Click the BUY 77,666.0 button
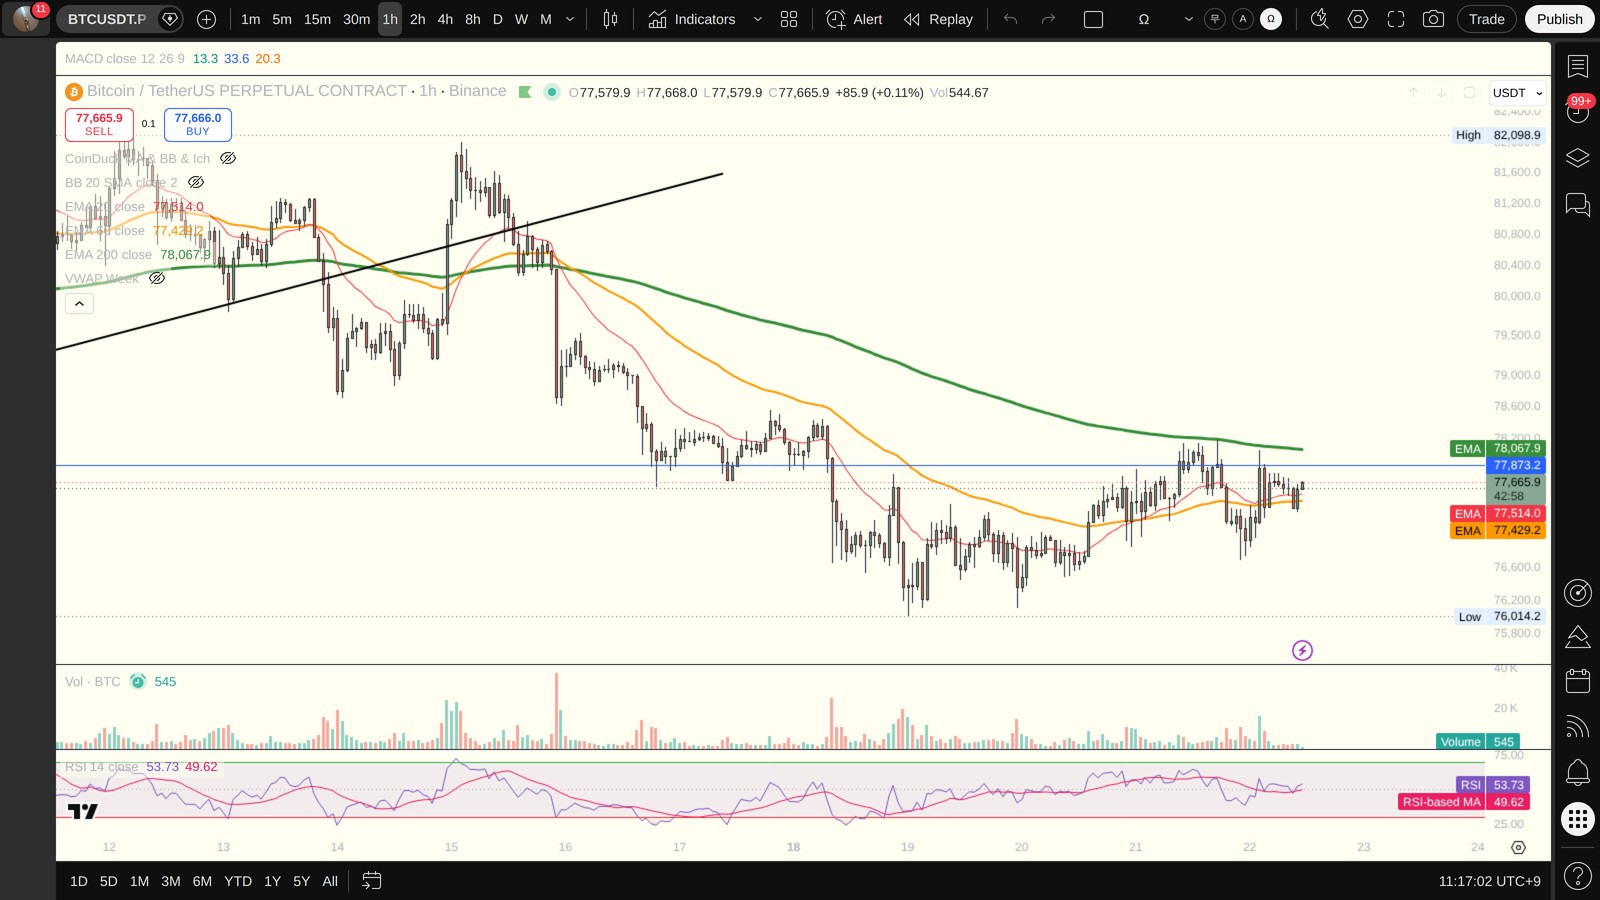This screenshot has height=900, width=1600. point(198,124)
